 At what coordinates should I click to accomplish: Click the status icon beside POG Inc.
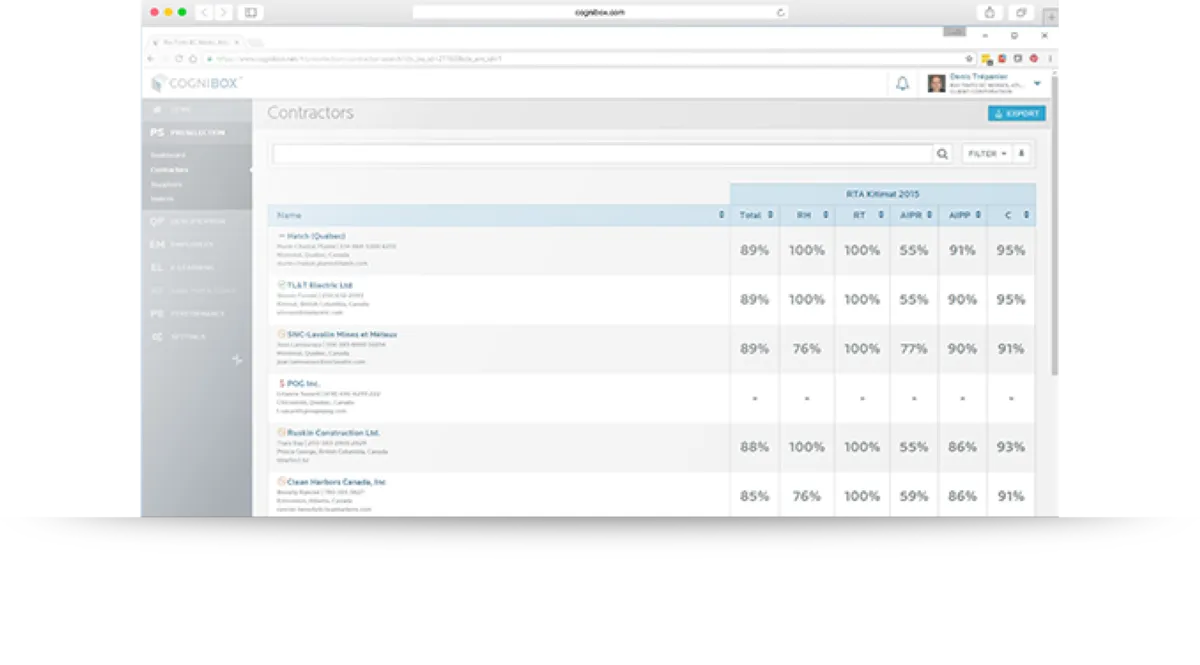(281, 383)
